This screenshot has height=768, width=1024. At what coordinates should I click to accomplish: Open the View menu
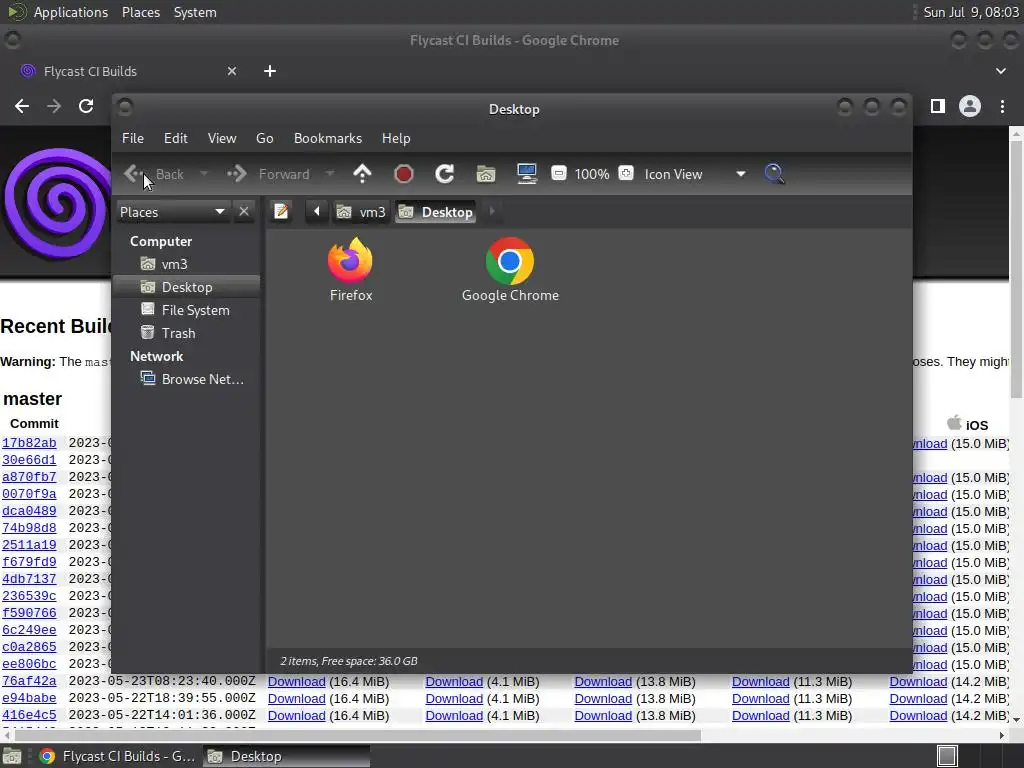click(222, 138)
